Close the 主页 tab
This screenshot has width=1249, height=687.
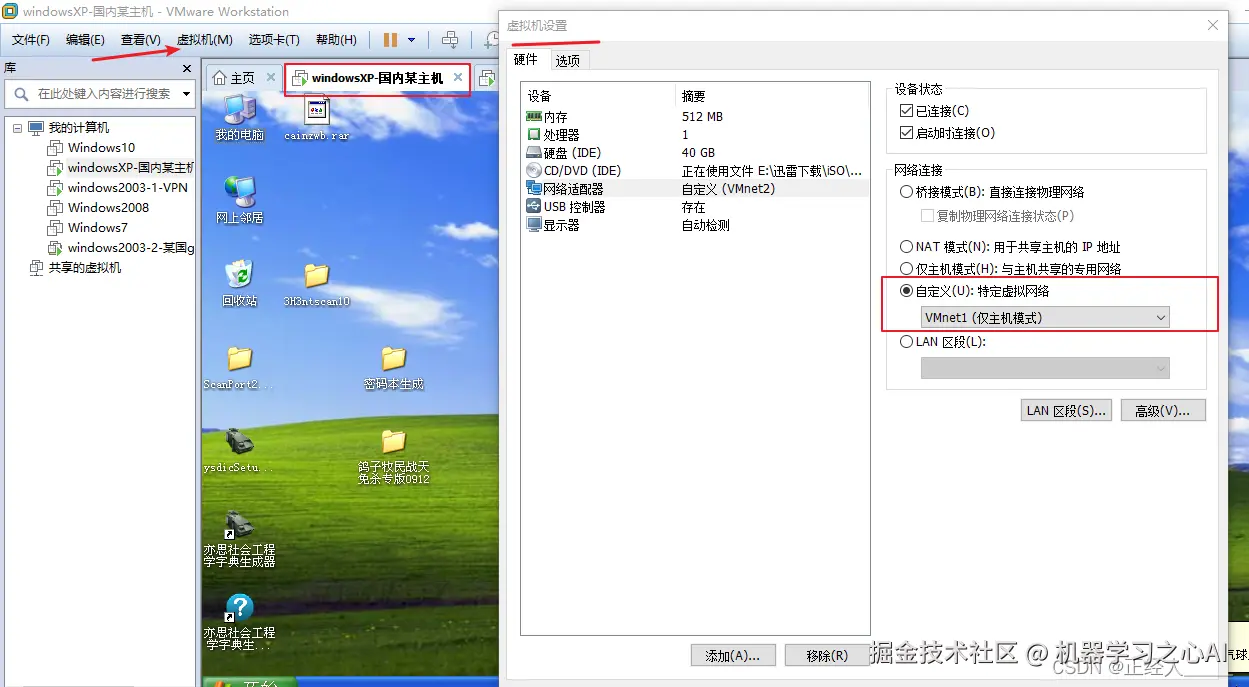[270, 78]
